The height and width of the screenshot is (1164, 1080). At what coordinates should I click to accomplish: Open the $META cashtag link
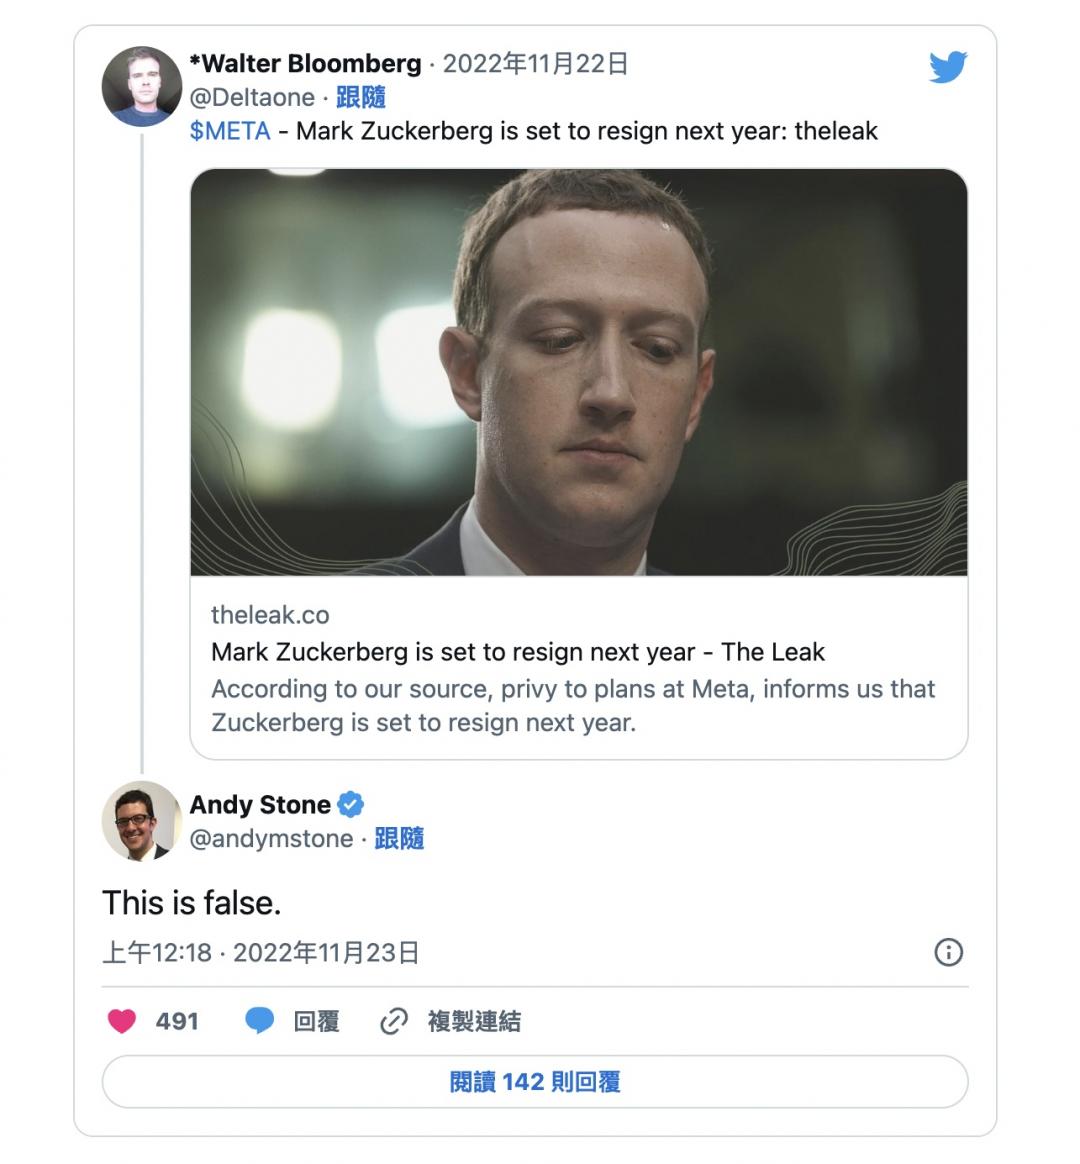[x=230, y=131]
